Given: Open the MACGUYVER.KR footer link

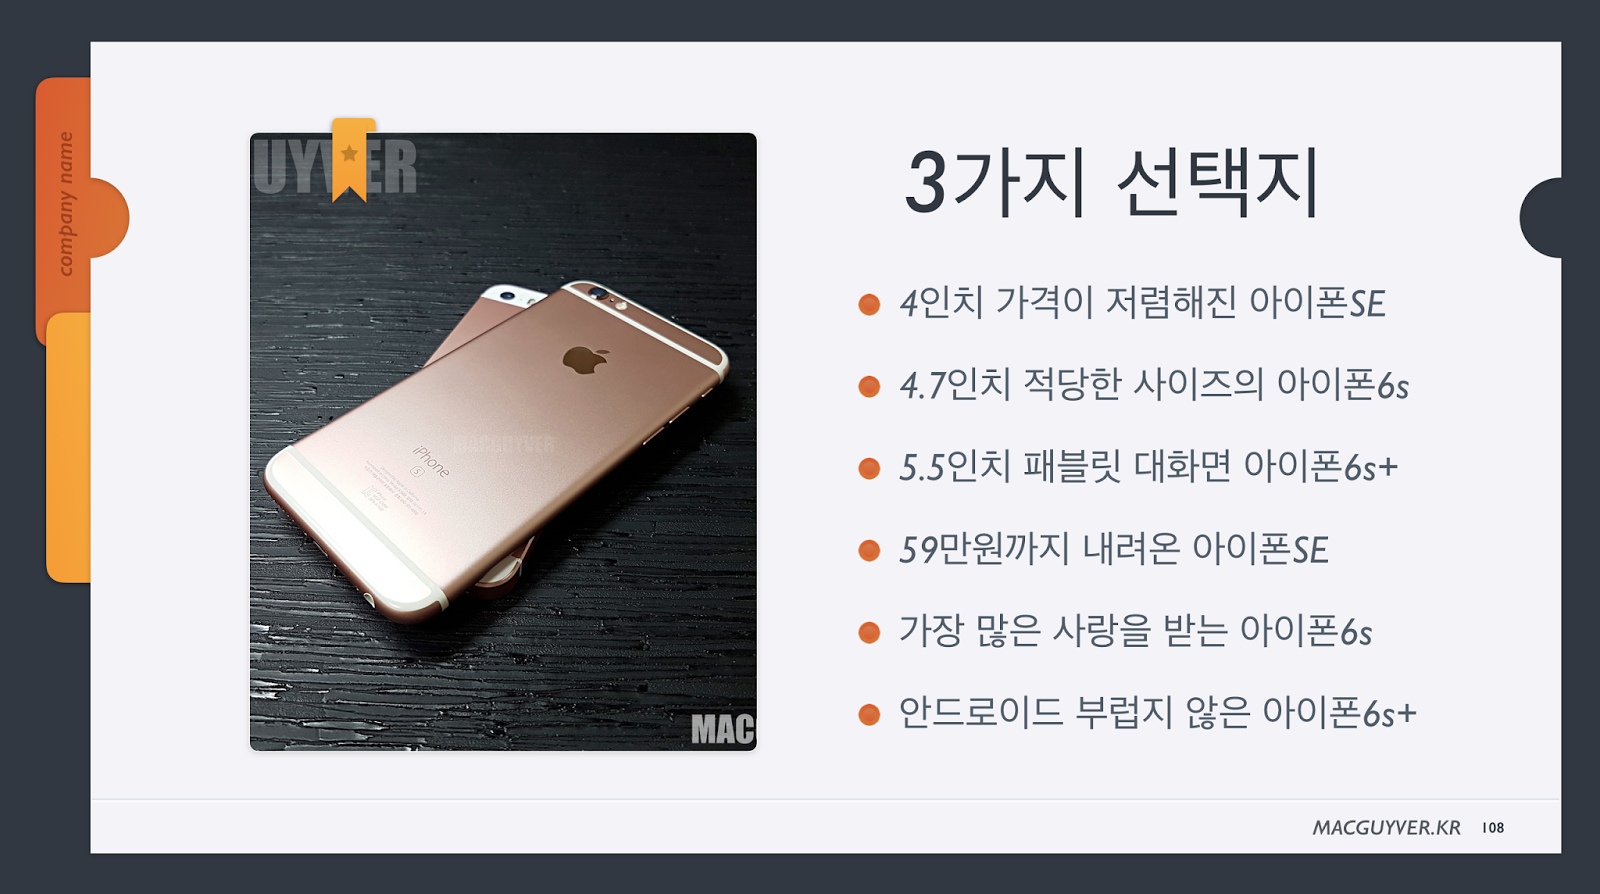Looking at the screenshot, I should (x=1386, y=828).
